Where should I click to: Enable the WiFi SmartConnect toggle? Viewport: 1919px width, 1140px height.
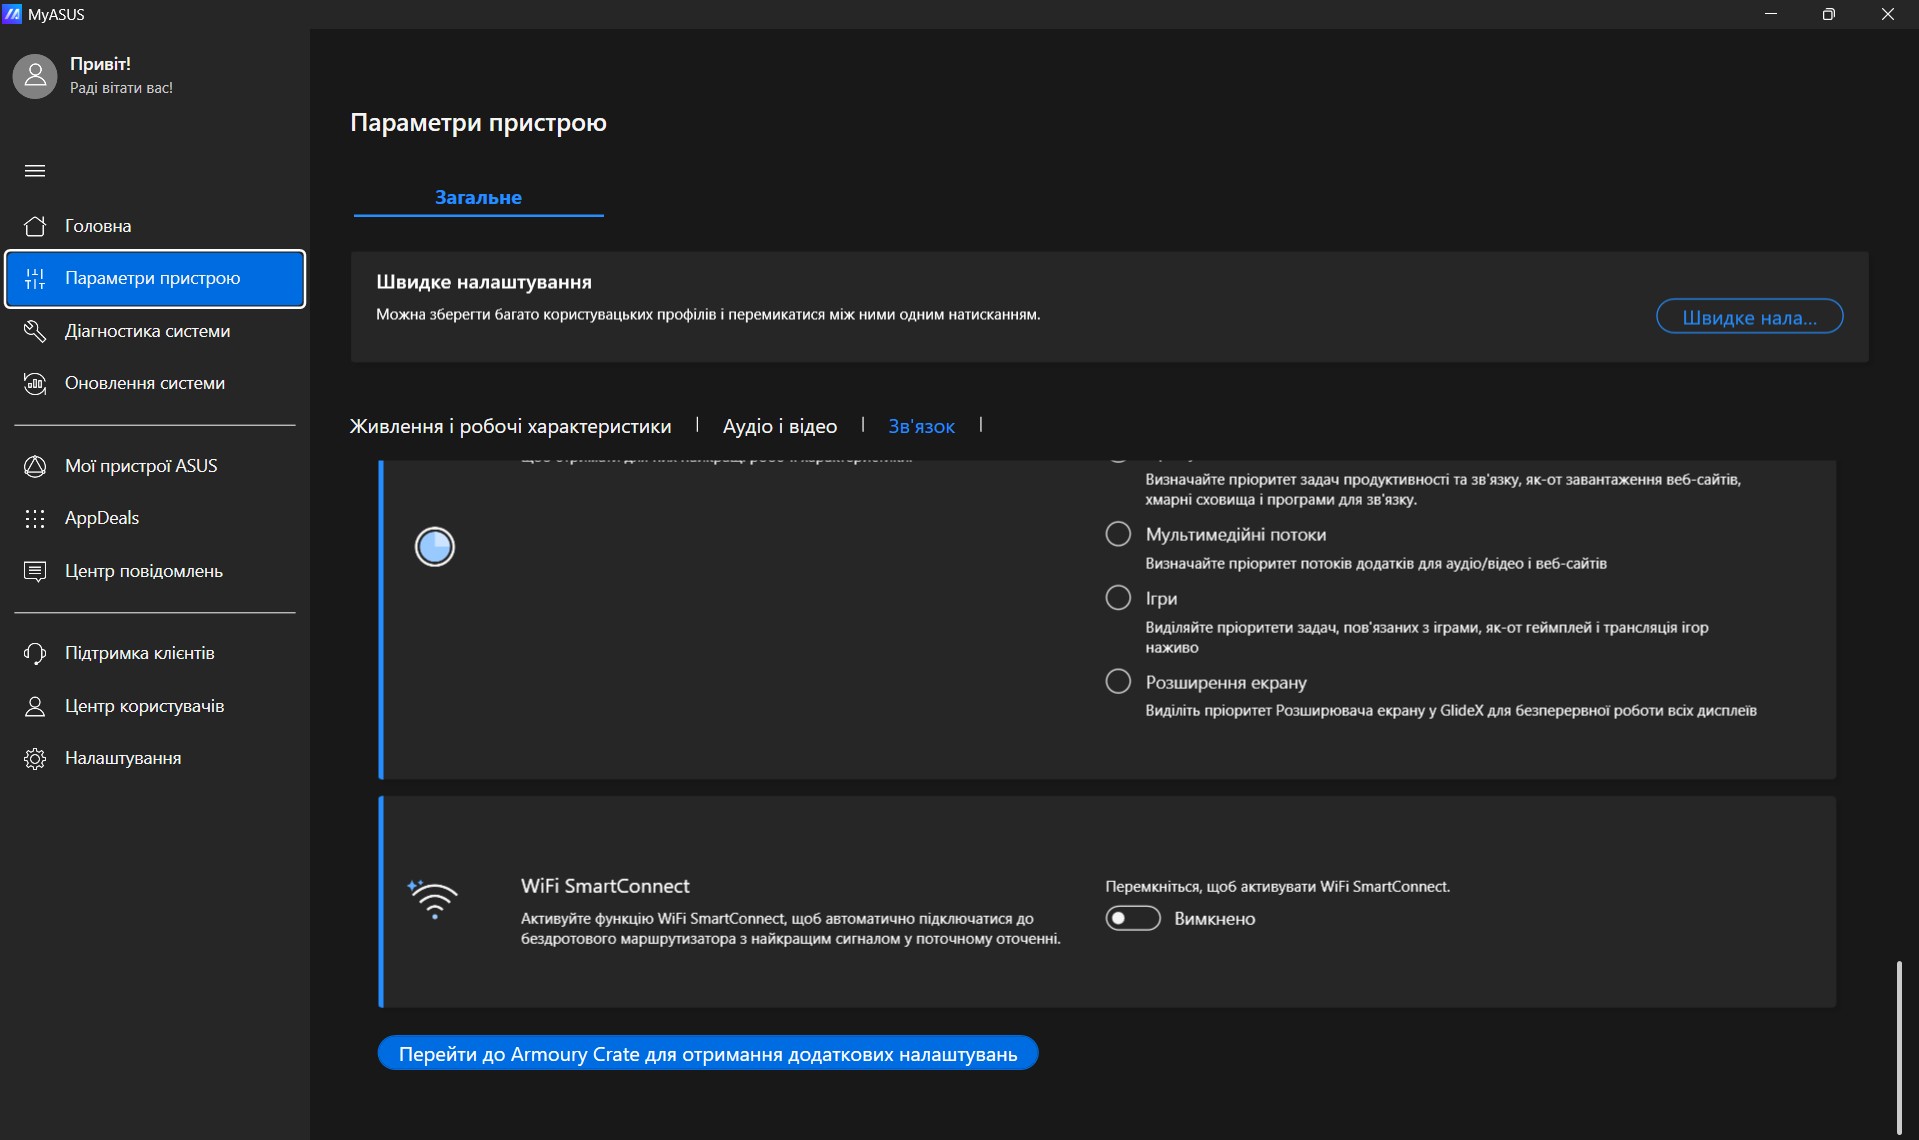coord(1132,918)
